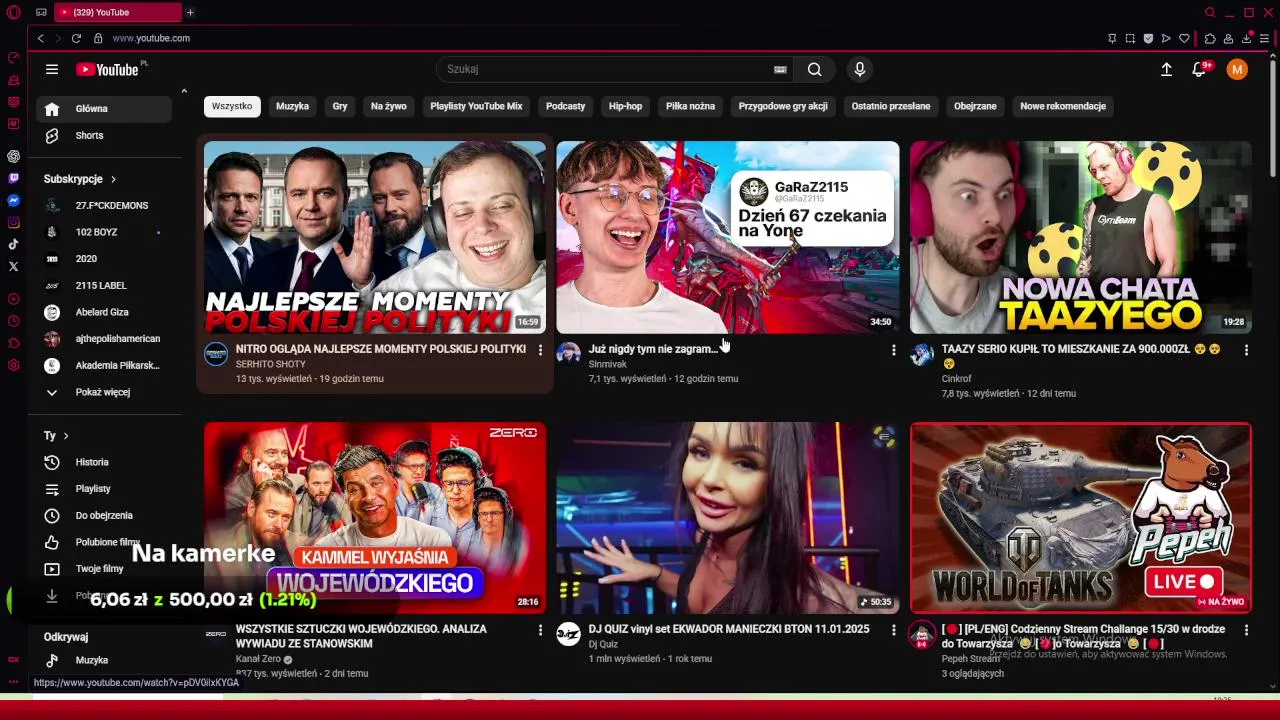Open options menu for Już nigdy tym video
The height and width of the screenshot is (720, 1280).
893,350
